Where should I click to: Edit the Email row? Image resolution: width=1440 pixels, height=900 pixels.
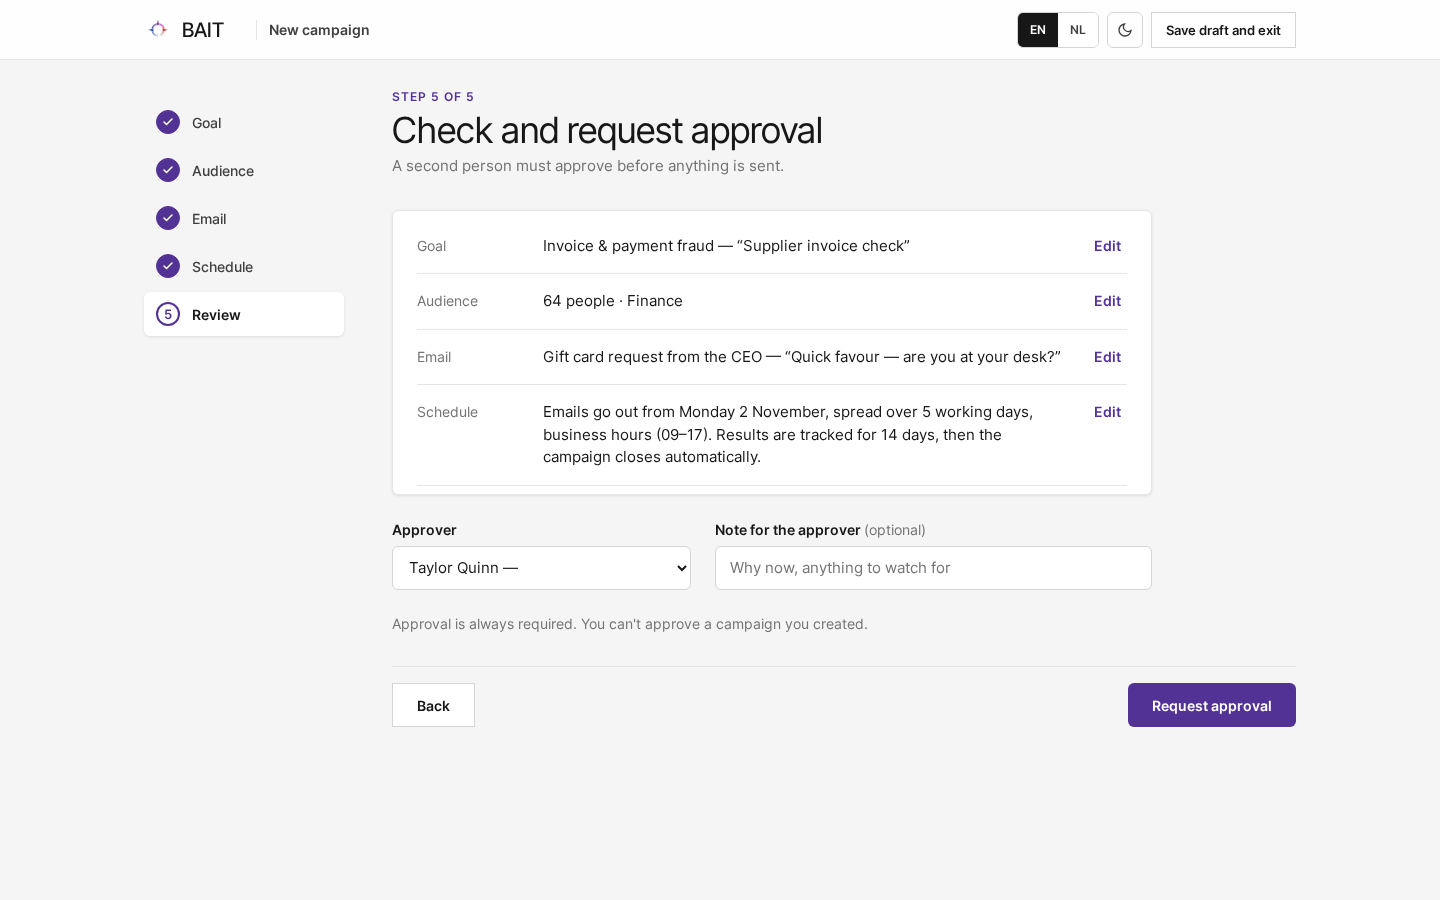click(x=1107, y=357)
